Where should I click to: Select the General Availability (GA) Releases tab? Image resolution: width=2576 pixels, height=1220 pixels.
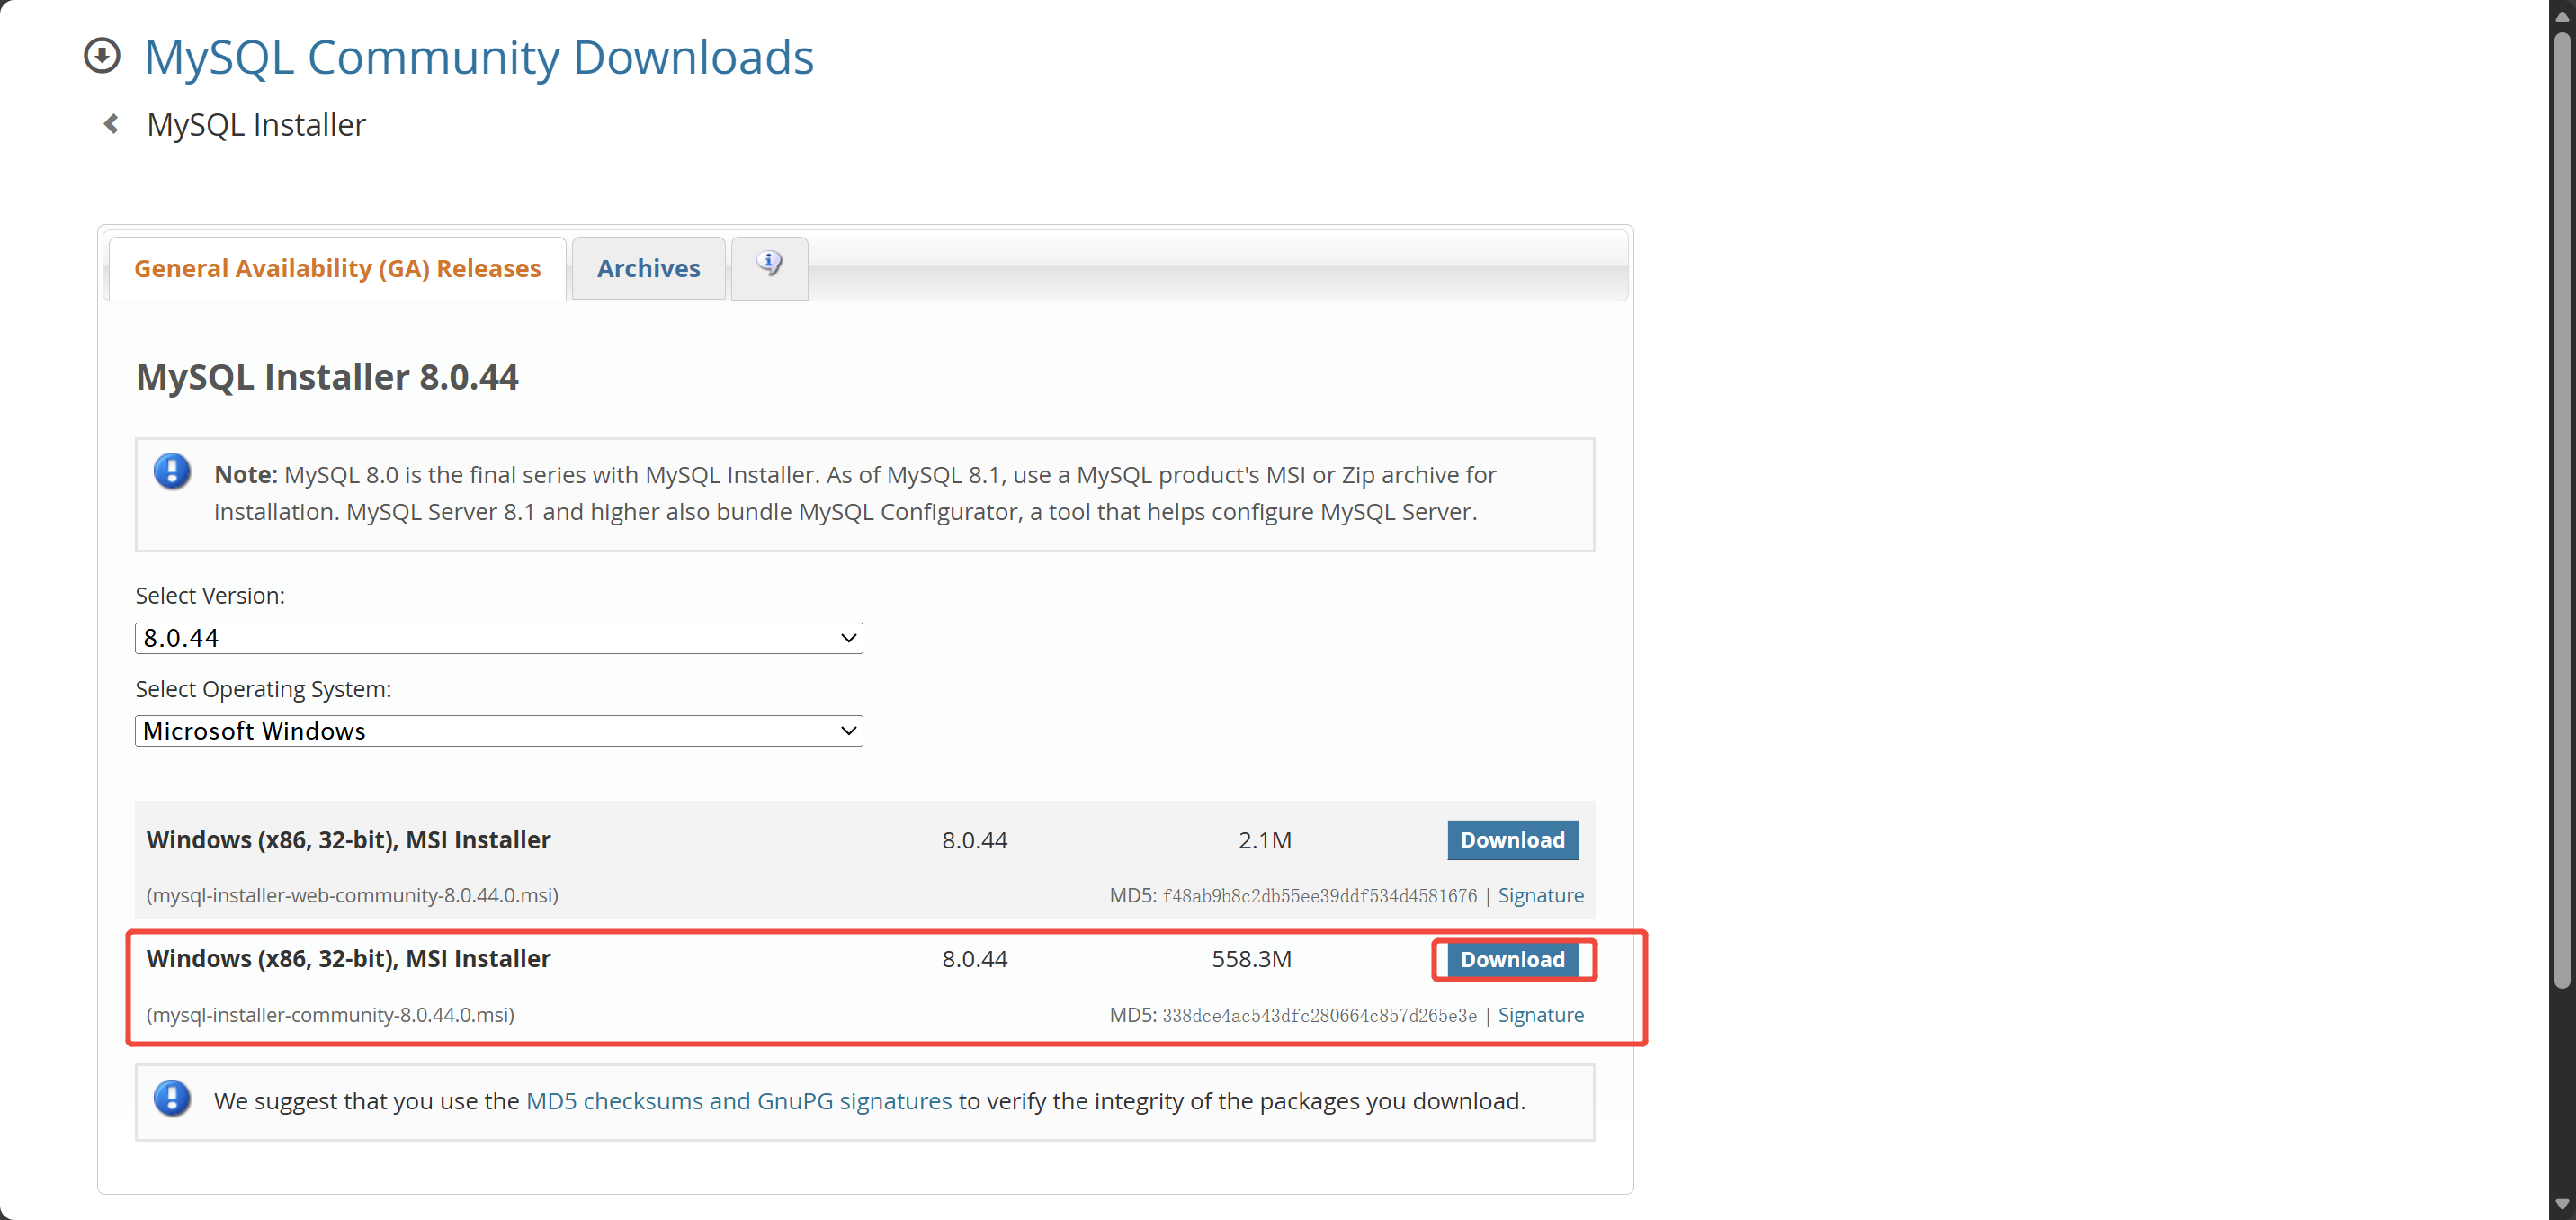point(337,268)
